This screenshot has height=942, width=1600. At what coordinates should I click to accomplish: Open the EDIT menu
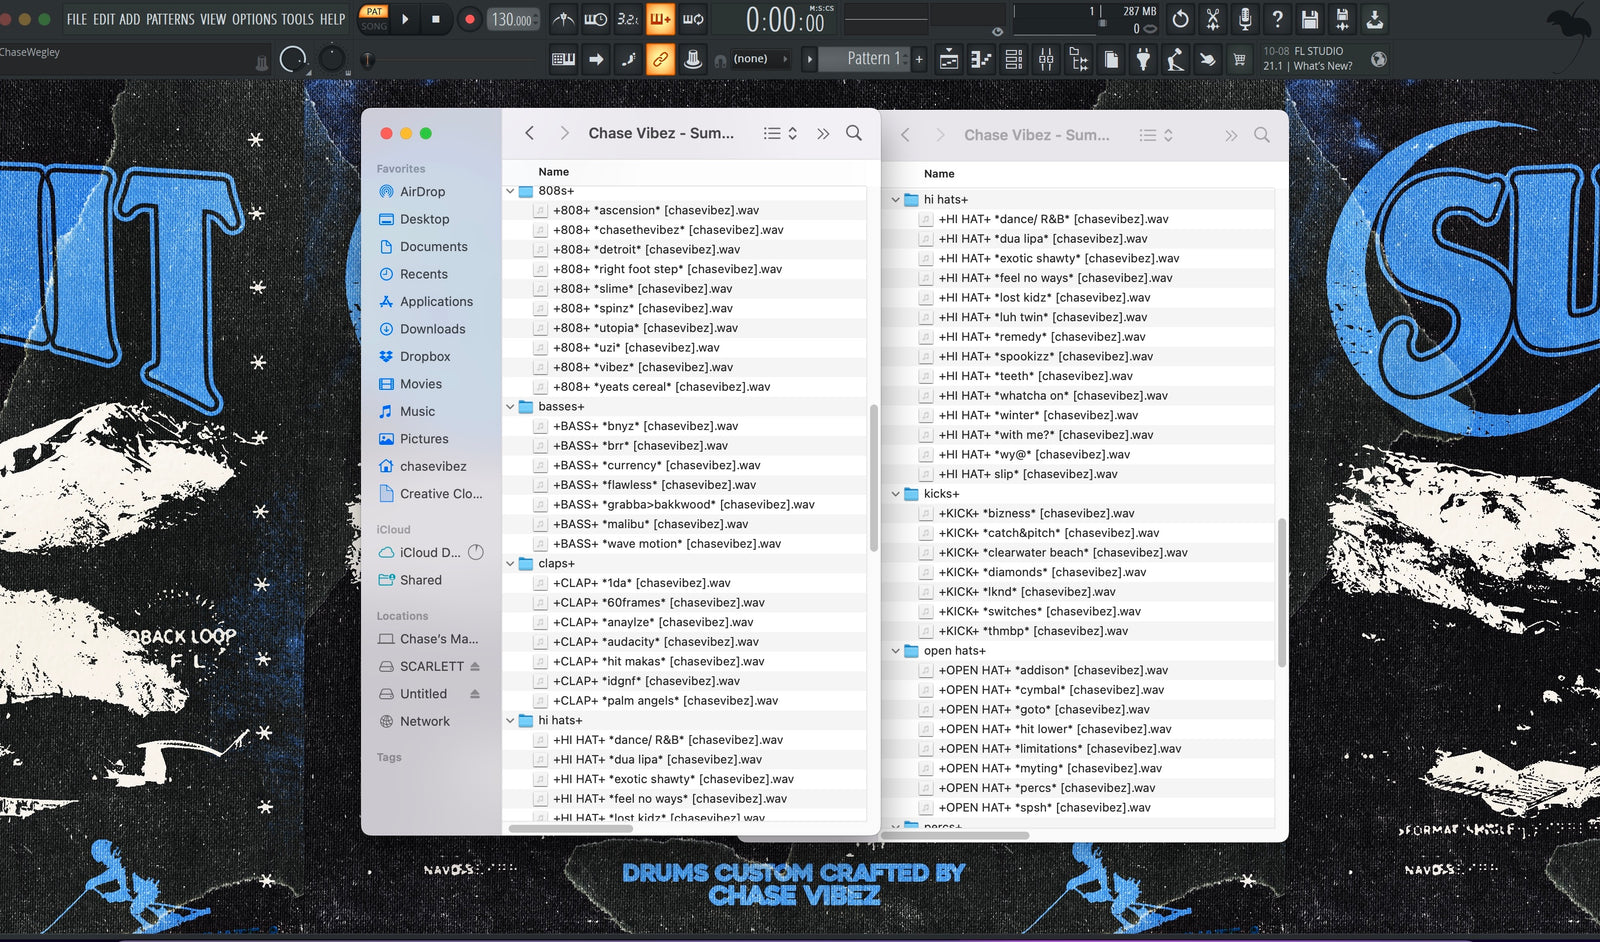(x=104, y=19)
